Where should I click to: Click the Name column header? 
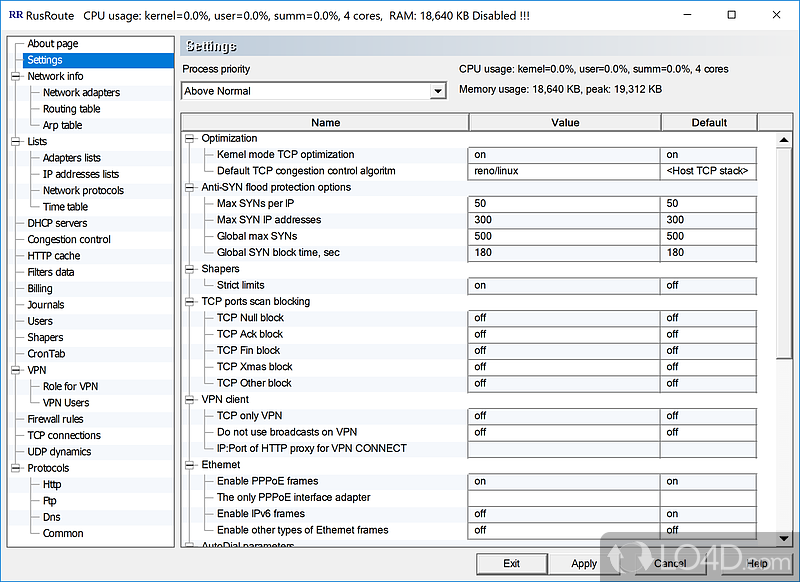coord(325,123)
